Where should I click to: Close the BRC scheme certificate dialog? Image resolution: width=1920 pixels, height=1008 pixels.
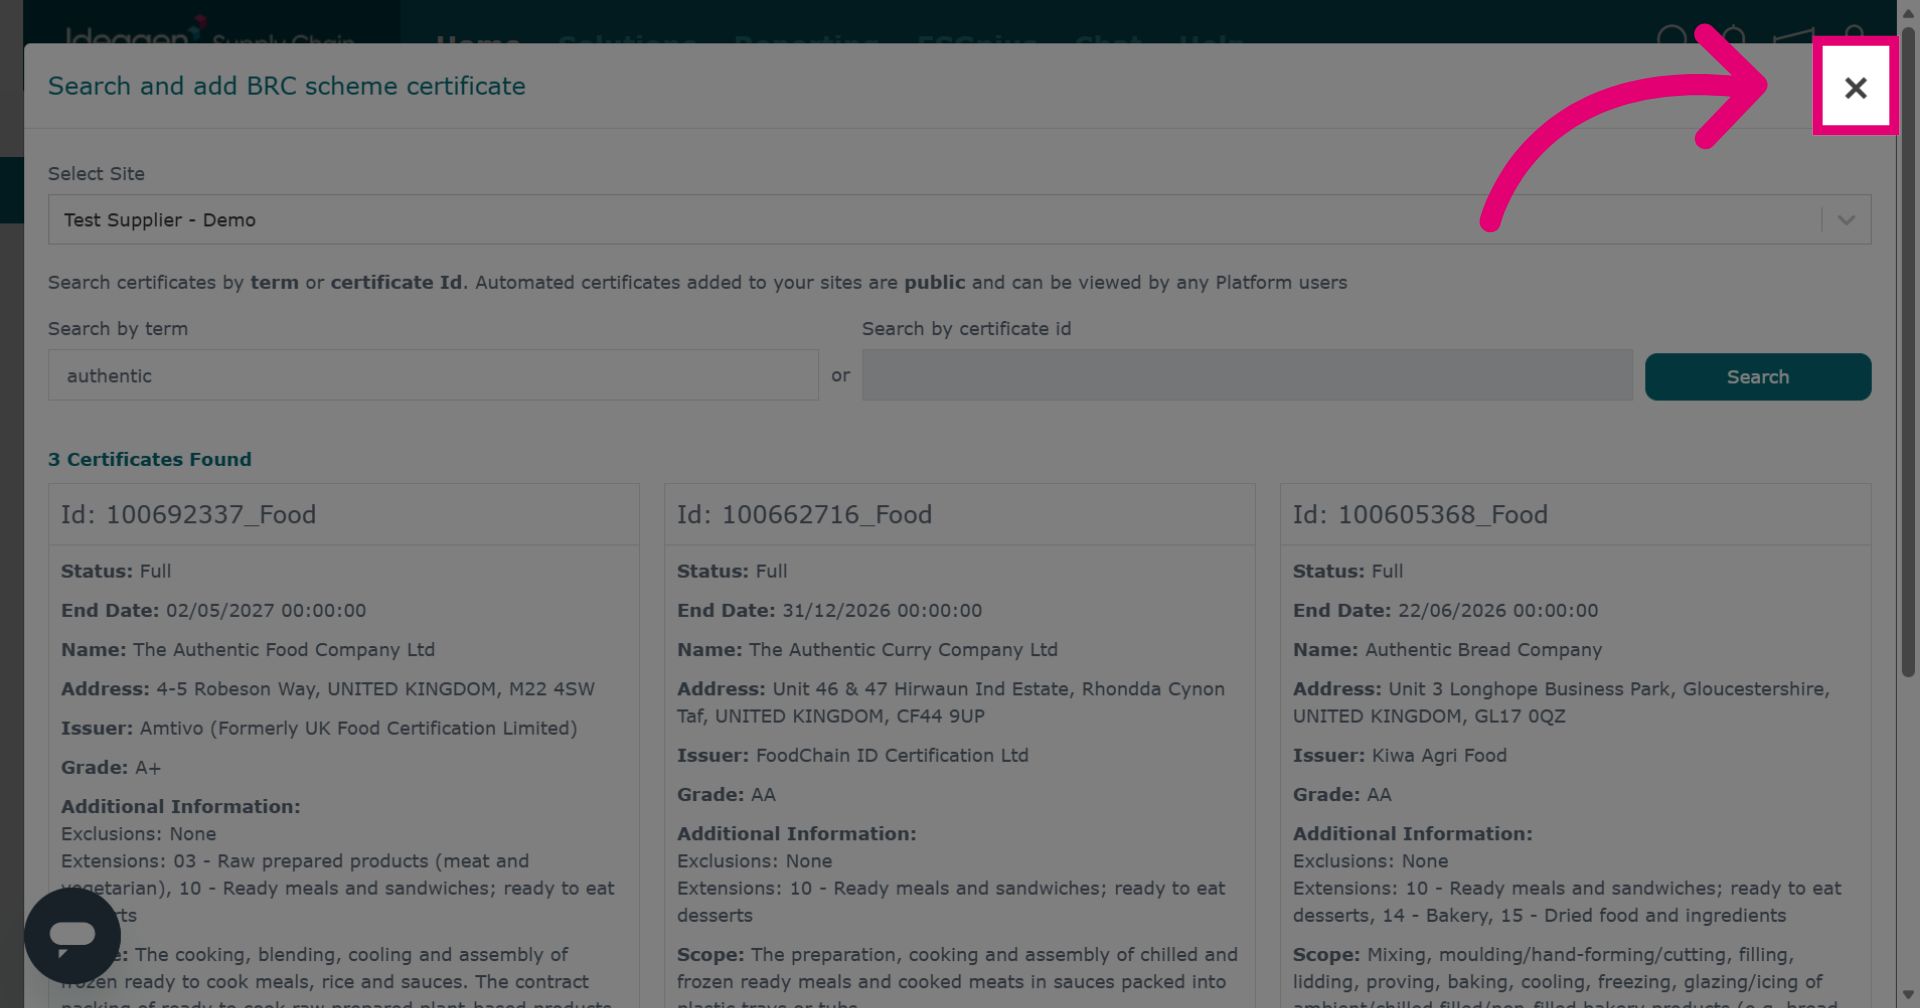[1855, 87]
